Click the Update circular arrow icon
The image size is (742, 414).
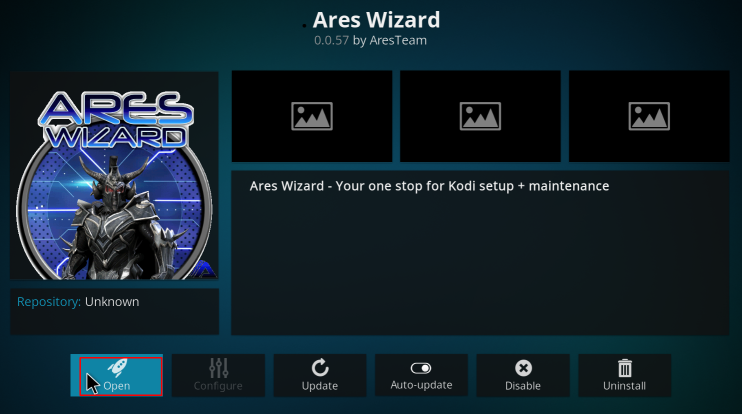(x=320, y=368)
